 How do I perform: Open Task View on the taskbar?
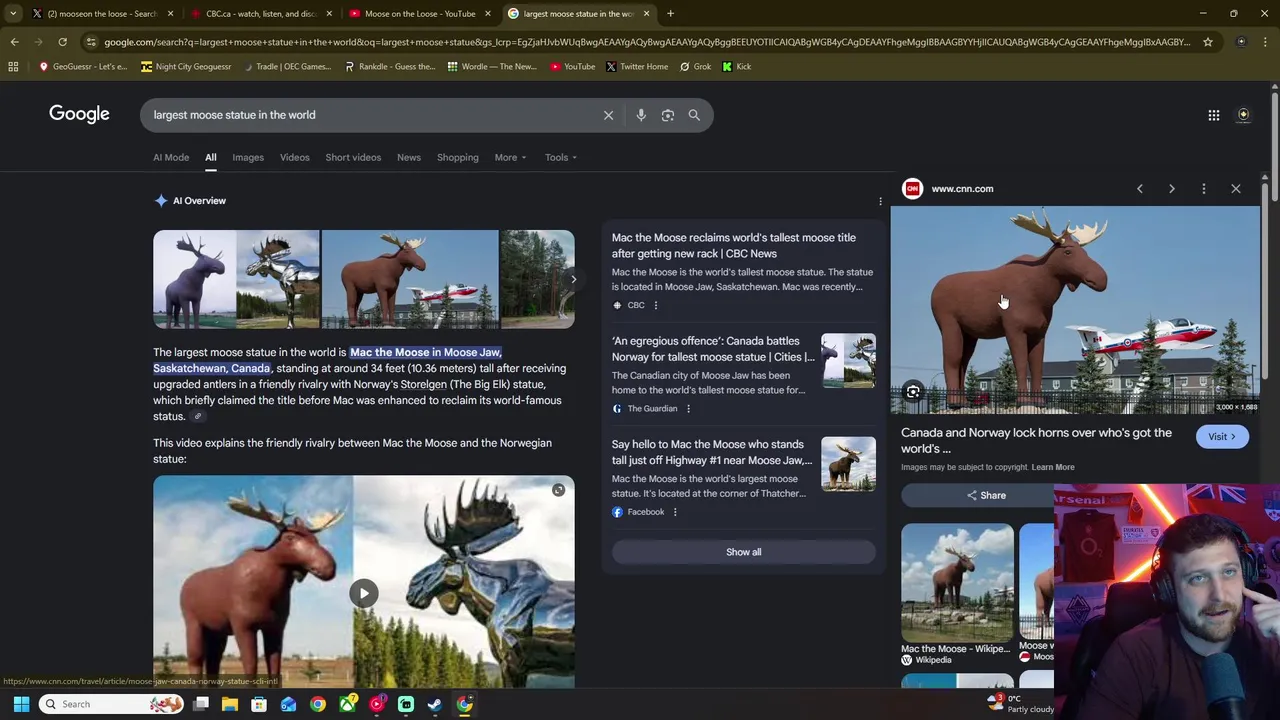pos(201,704)
